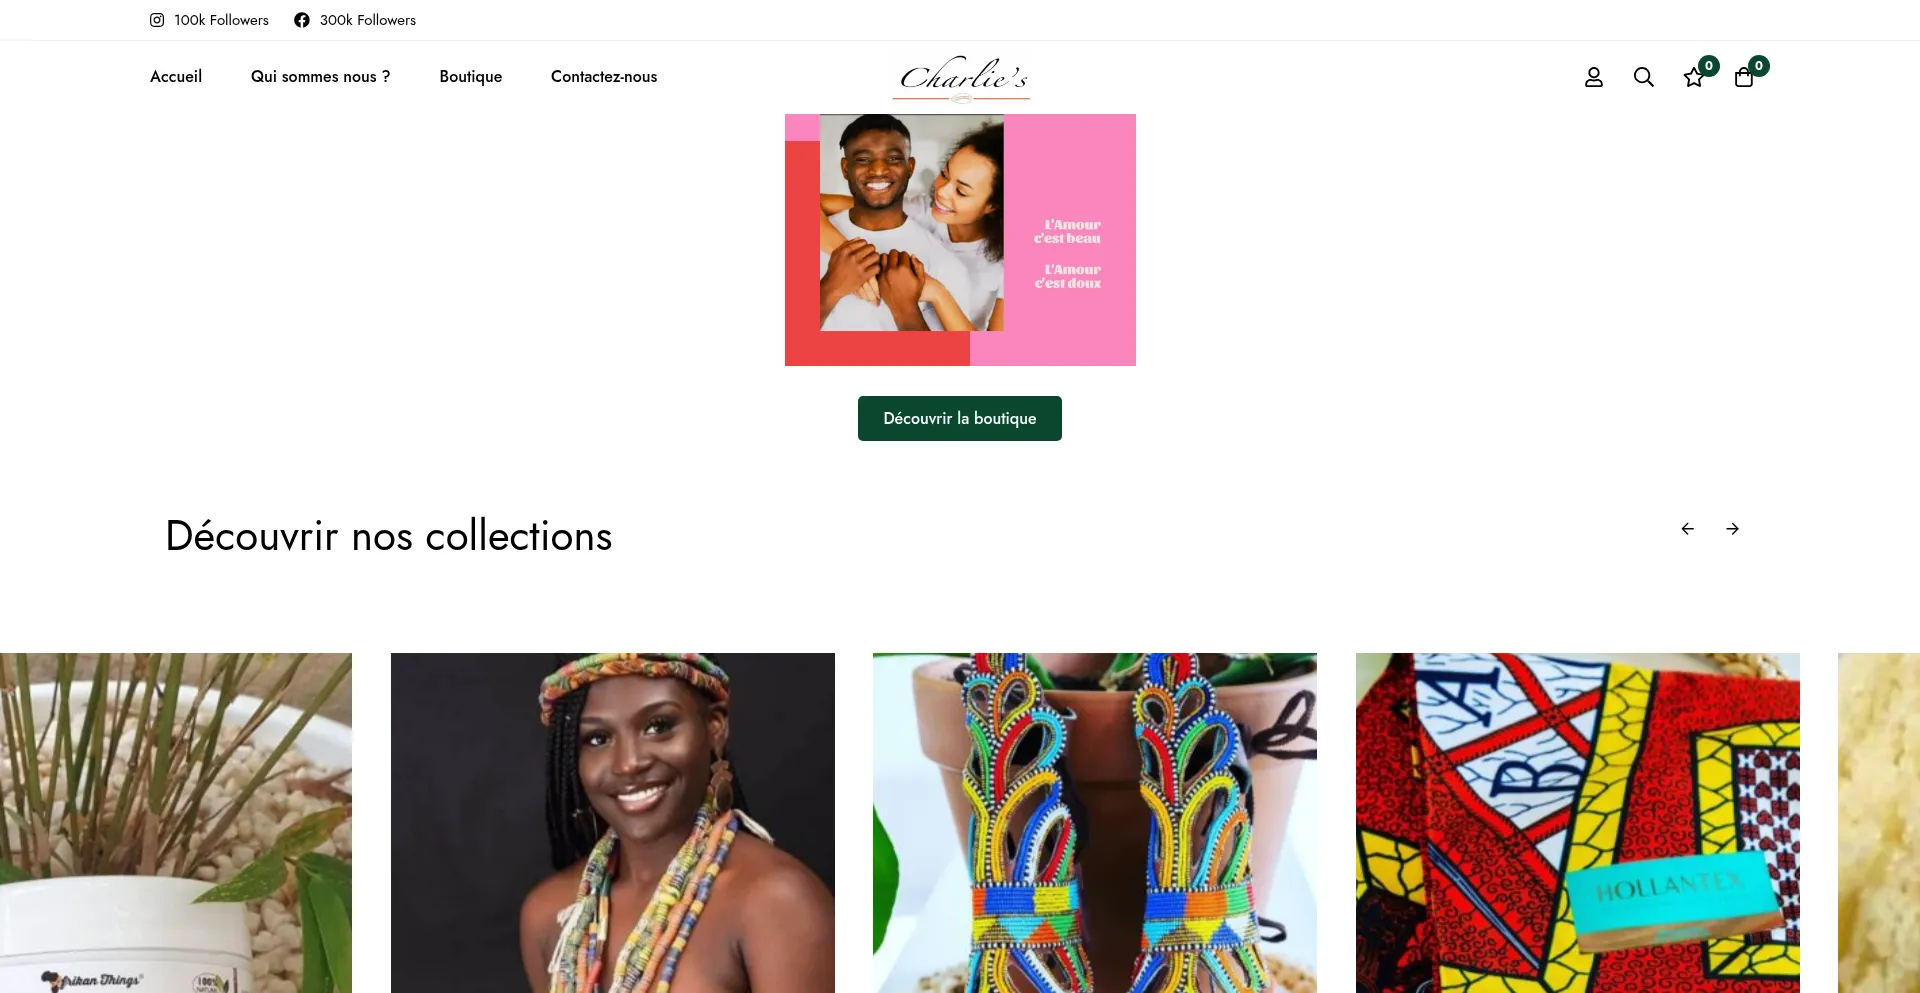Click the Charlie's logo

pyautogui.click(x=961, y=78)
